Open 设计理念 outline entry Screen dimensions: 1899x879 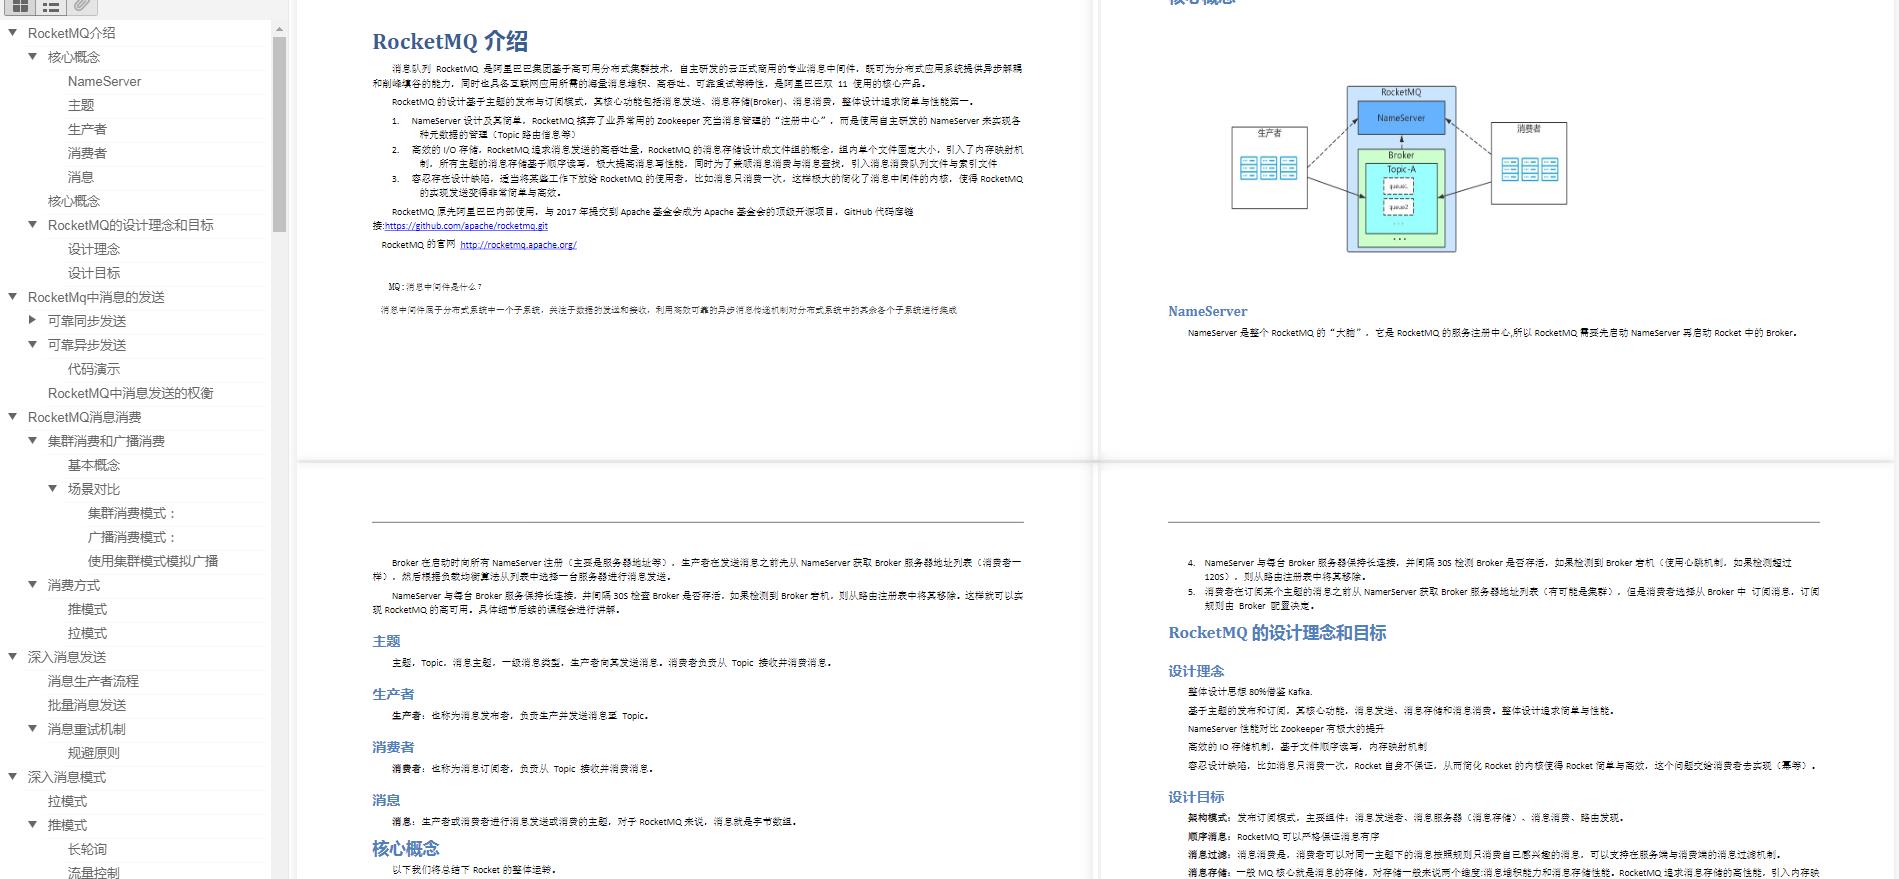click(94, 249)
